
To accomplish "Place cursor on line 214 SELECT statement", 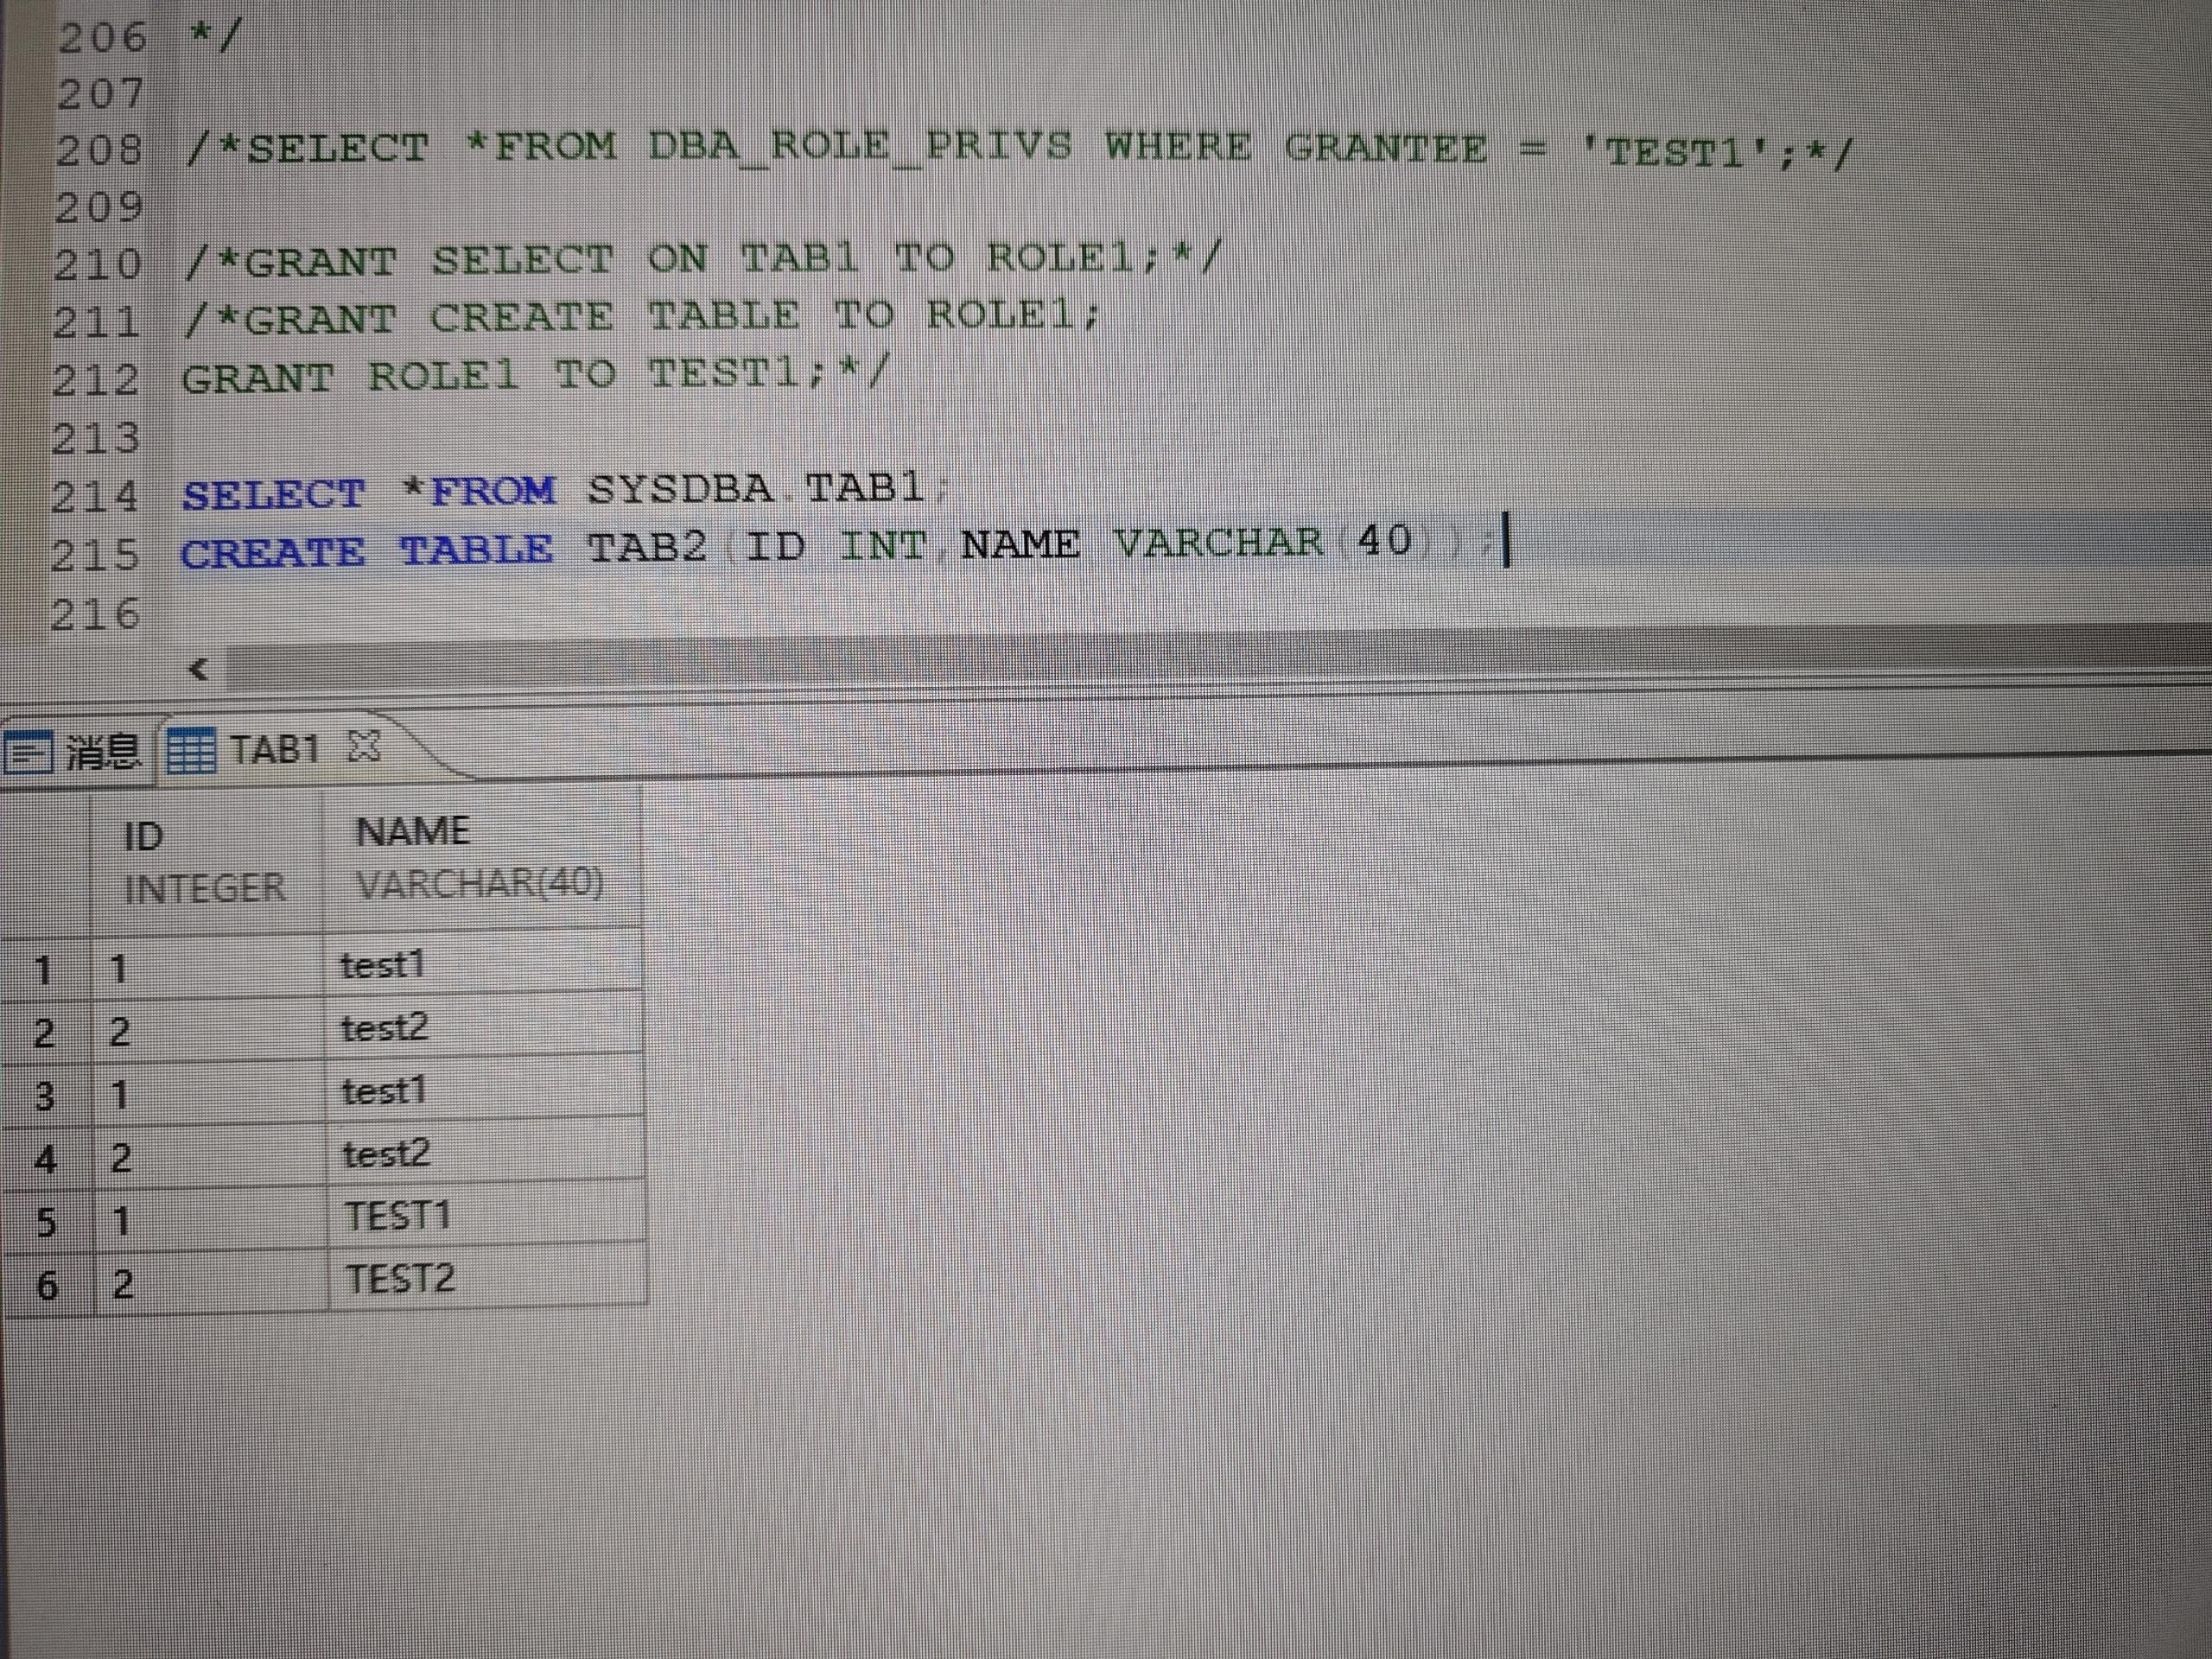I will [x=565, y=490].
